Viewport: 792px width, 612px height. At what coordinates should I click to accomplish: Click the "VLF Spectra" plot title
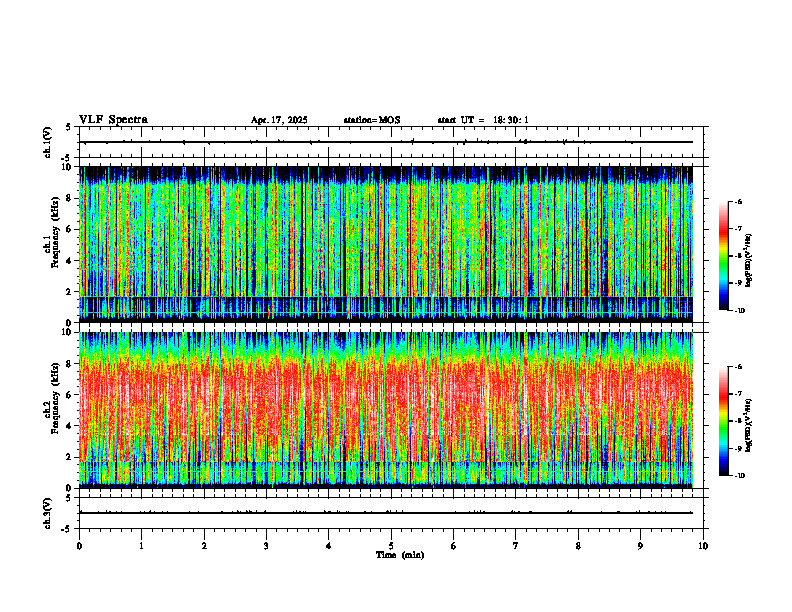point(113,120)
